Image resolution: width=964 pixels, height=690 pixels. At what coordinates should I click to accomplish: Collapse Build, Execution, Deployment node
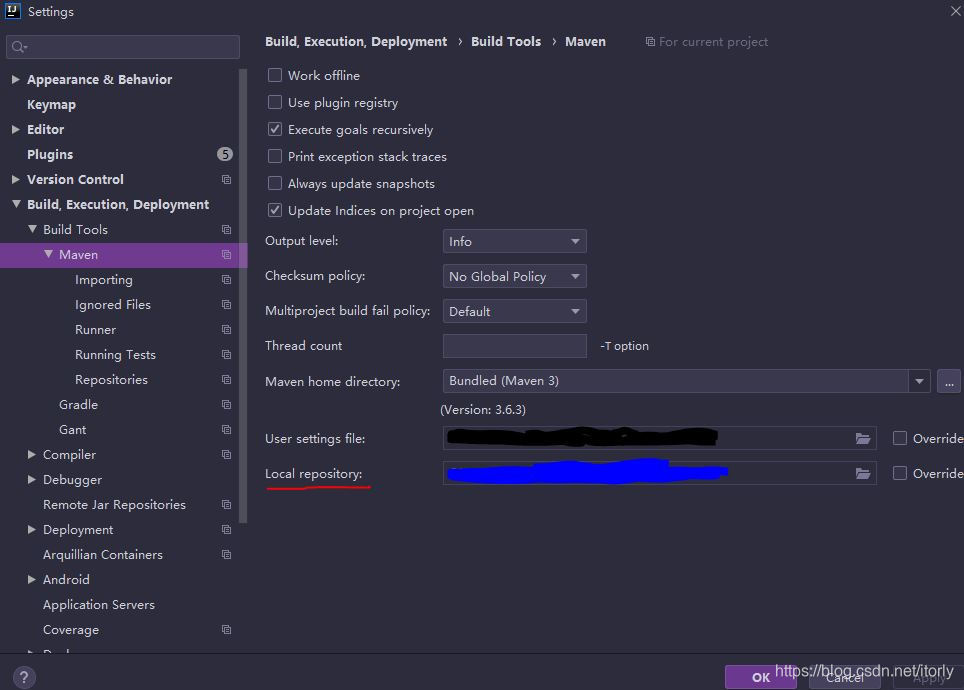(16, 204)
